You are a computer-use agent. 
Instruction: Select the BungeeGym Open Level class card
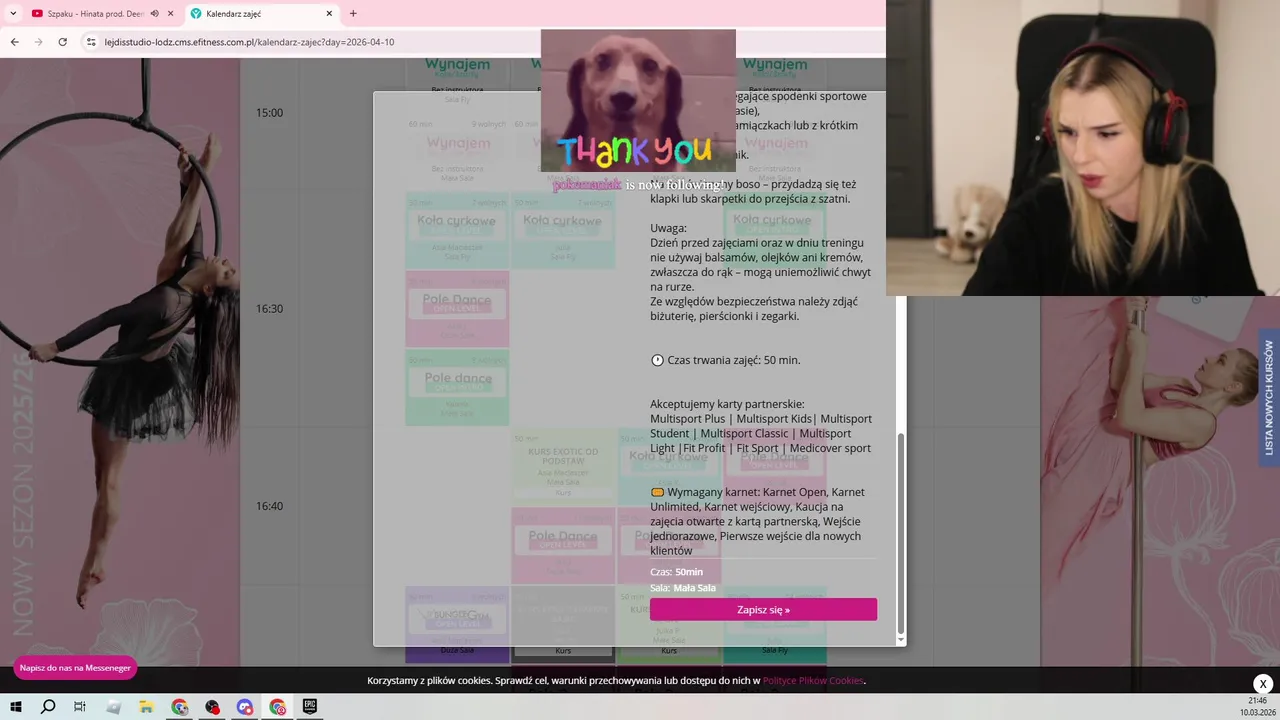pos(457,624)
